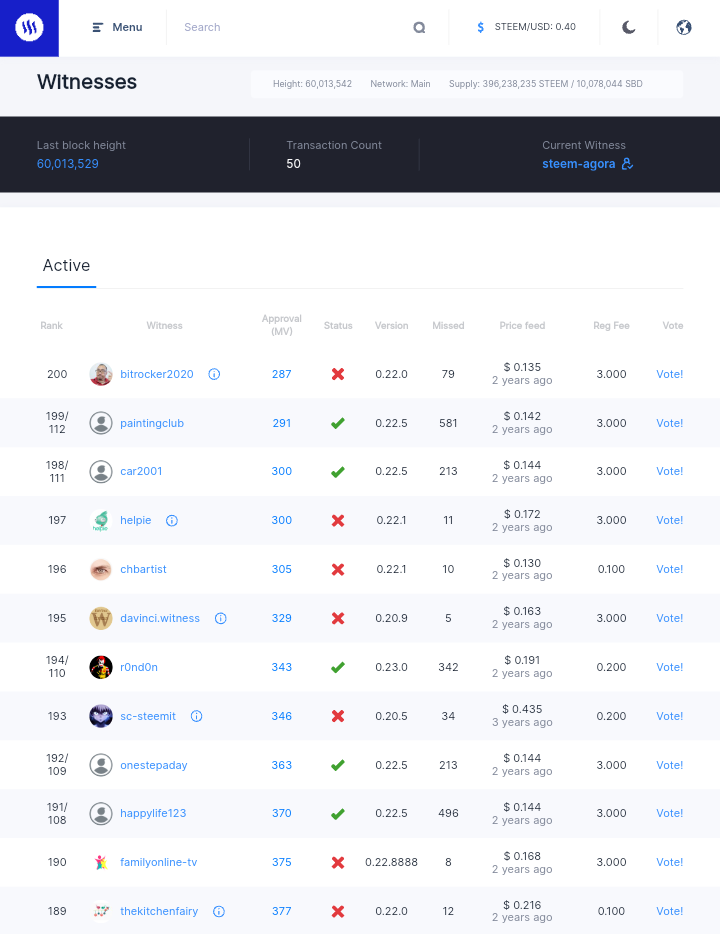
Task: Open chbartist witness link
Action: [x=144, y=569]
